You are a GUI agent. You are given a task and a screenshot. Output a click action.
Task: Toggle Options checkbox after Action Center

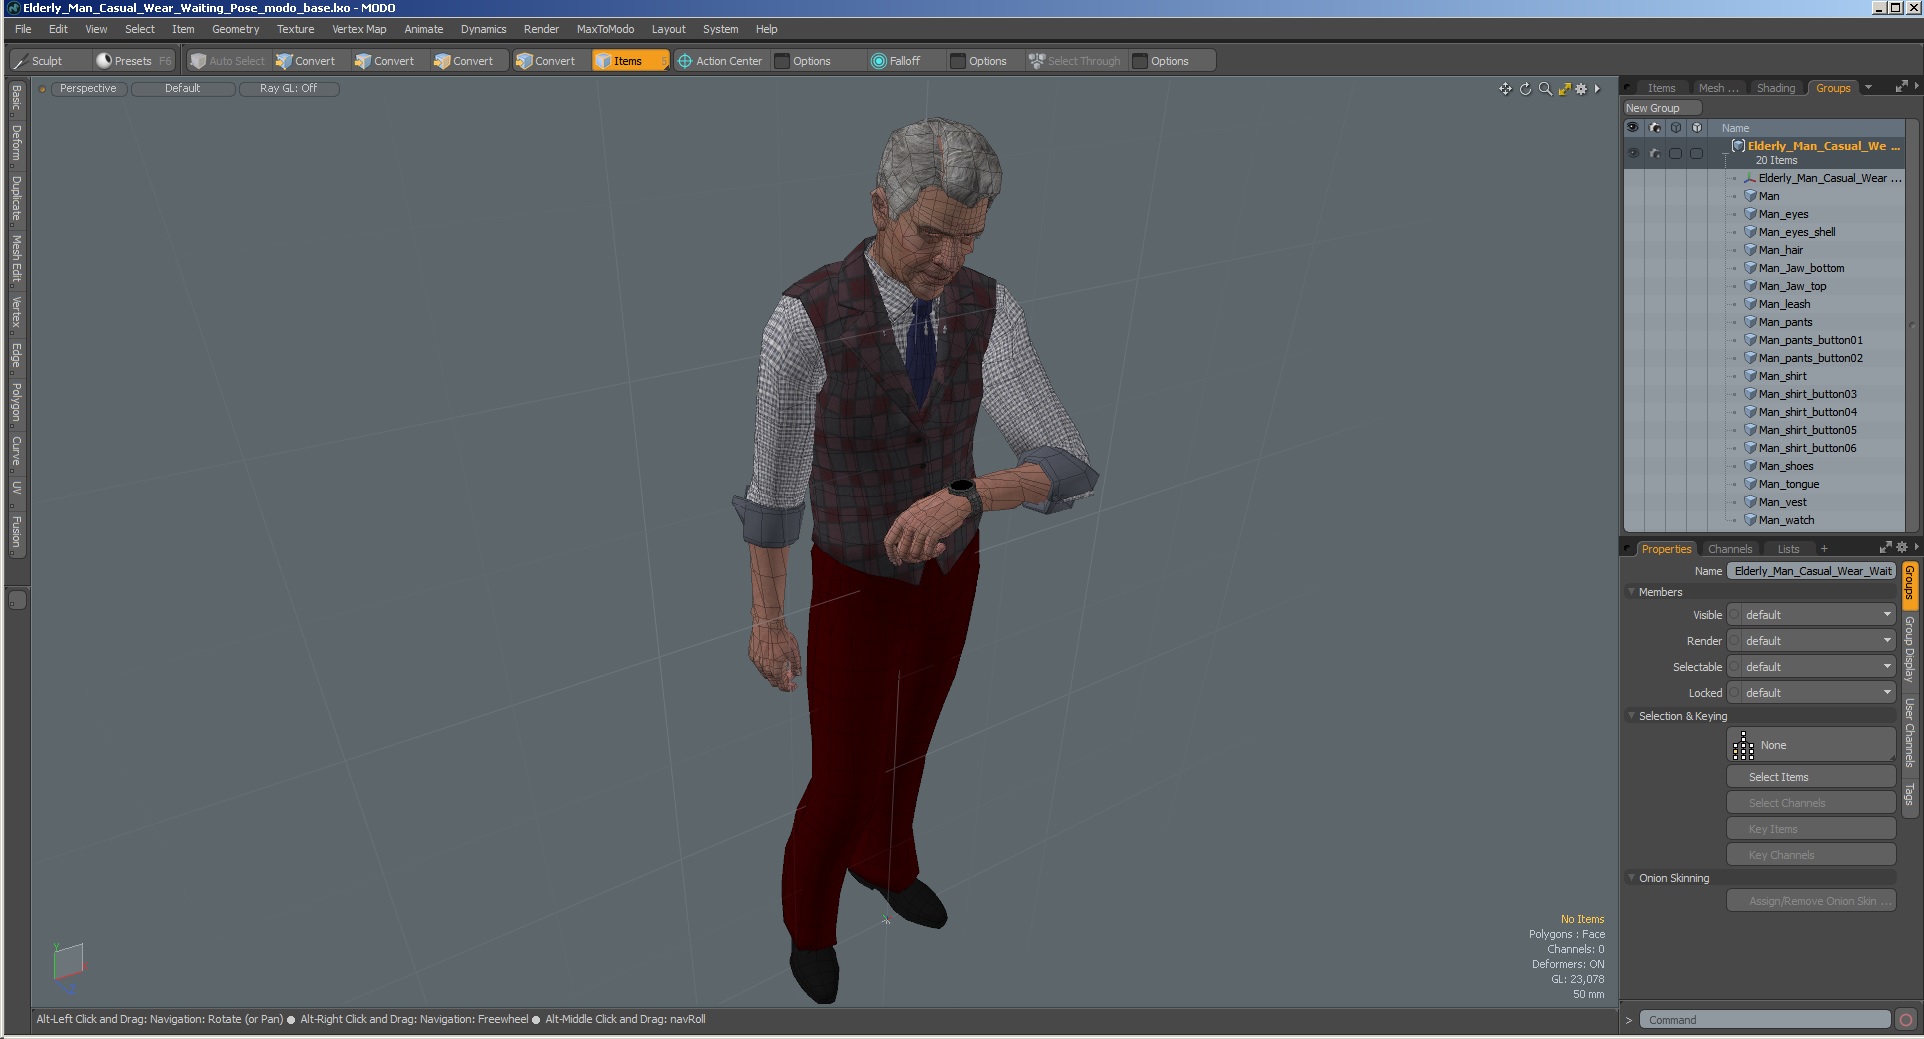782,61
